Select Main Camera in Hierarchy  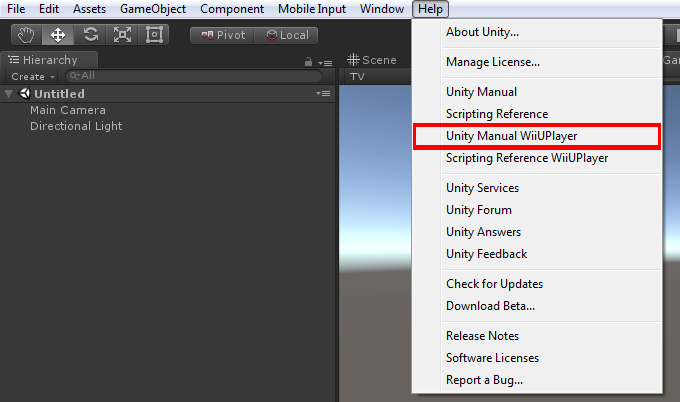68,110
